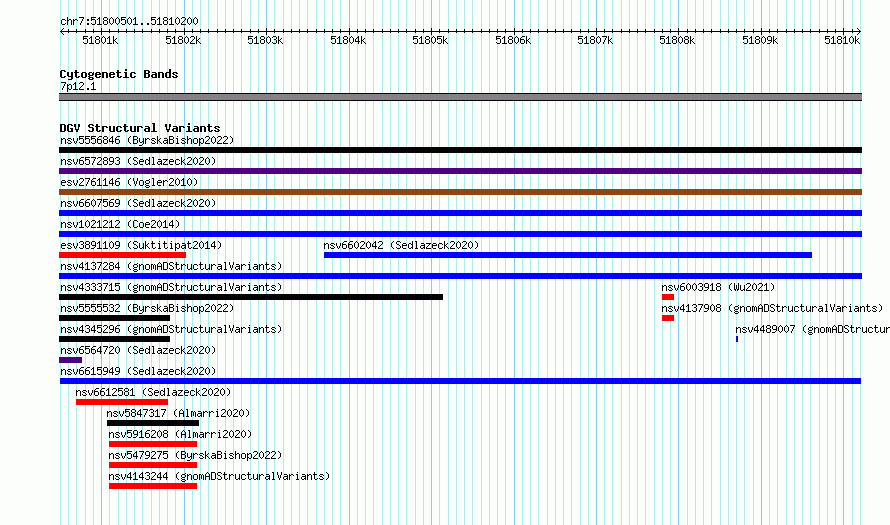
Task: Select black bar under nsv4333715
Action: (x=251, y=297)
